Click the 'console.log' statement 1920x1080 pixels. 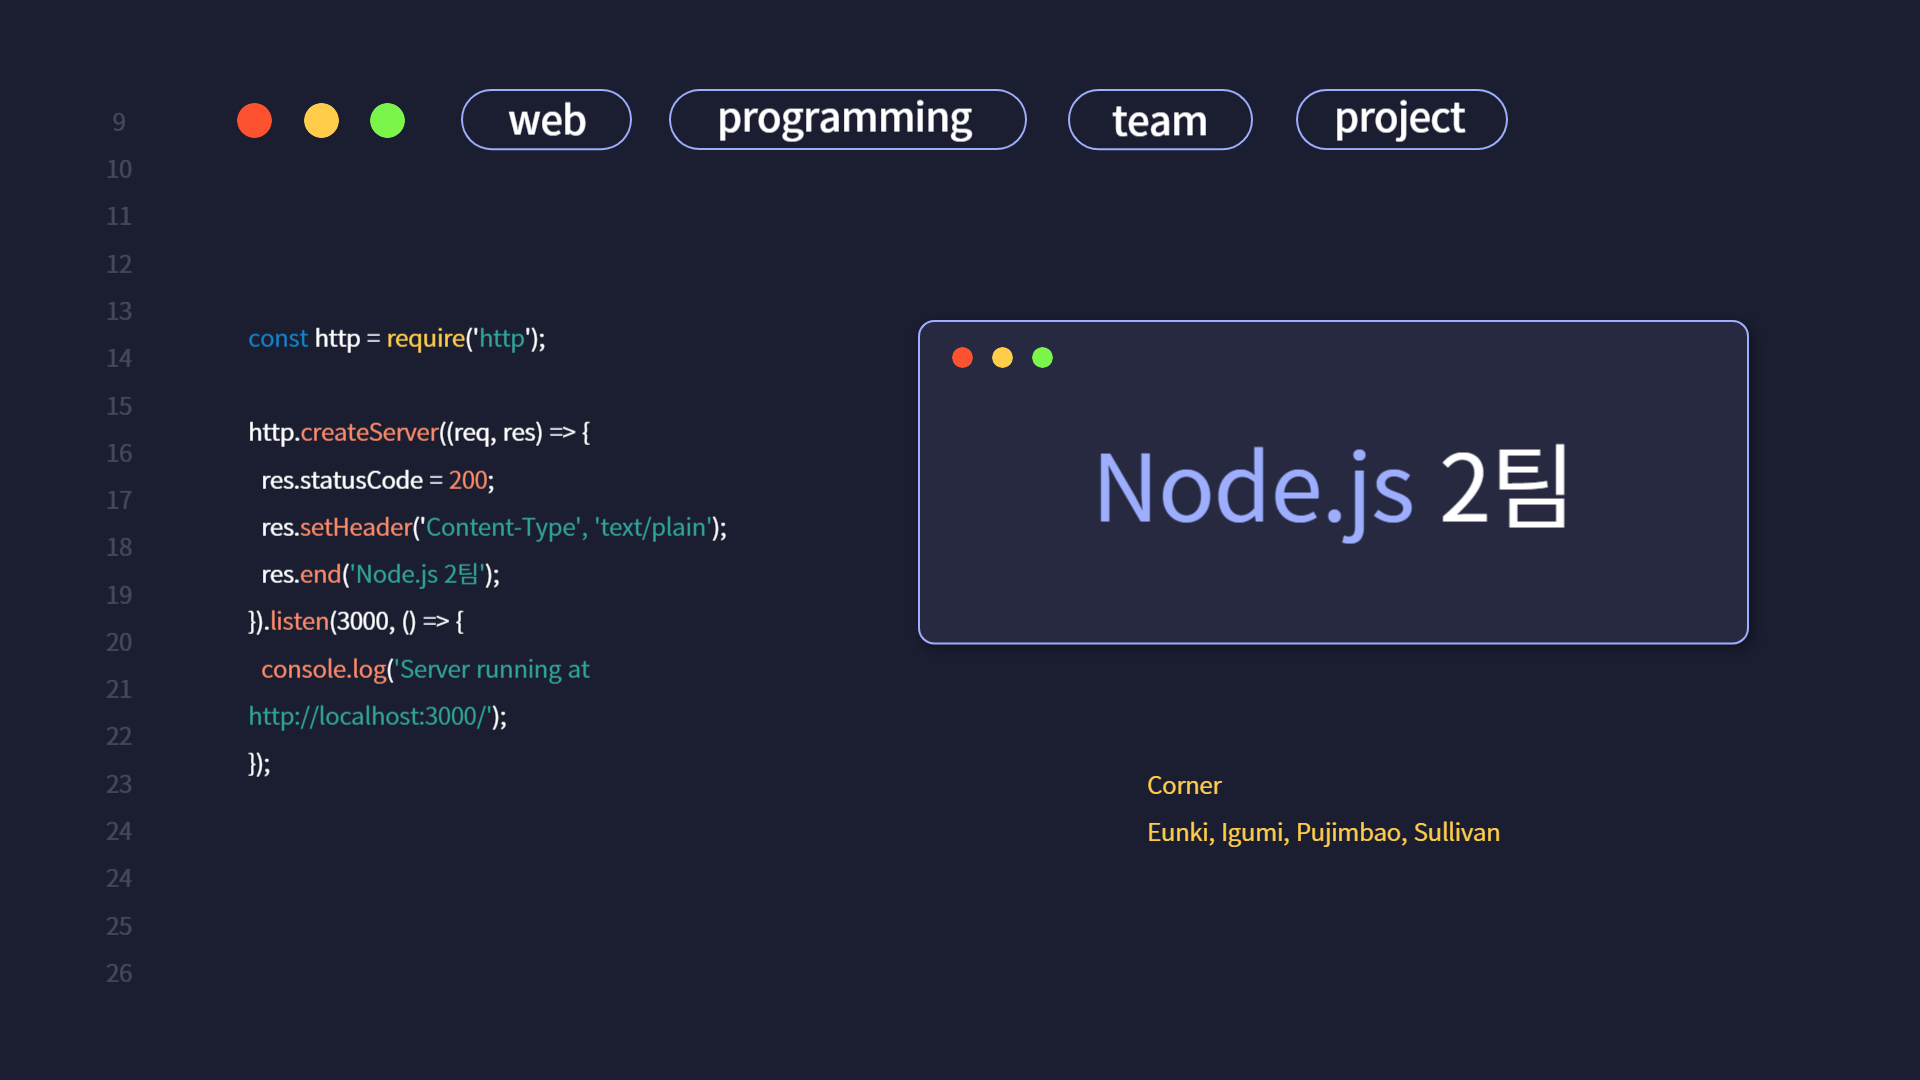(323, 669)
